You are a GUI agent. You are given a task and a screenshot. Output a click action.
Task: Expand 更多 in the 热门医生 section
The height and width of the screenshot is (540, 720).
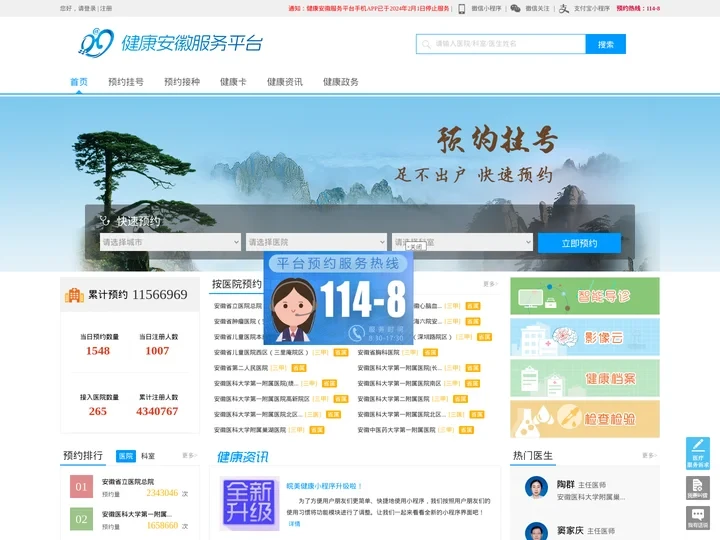649,456
